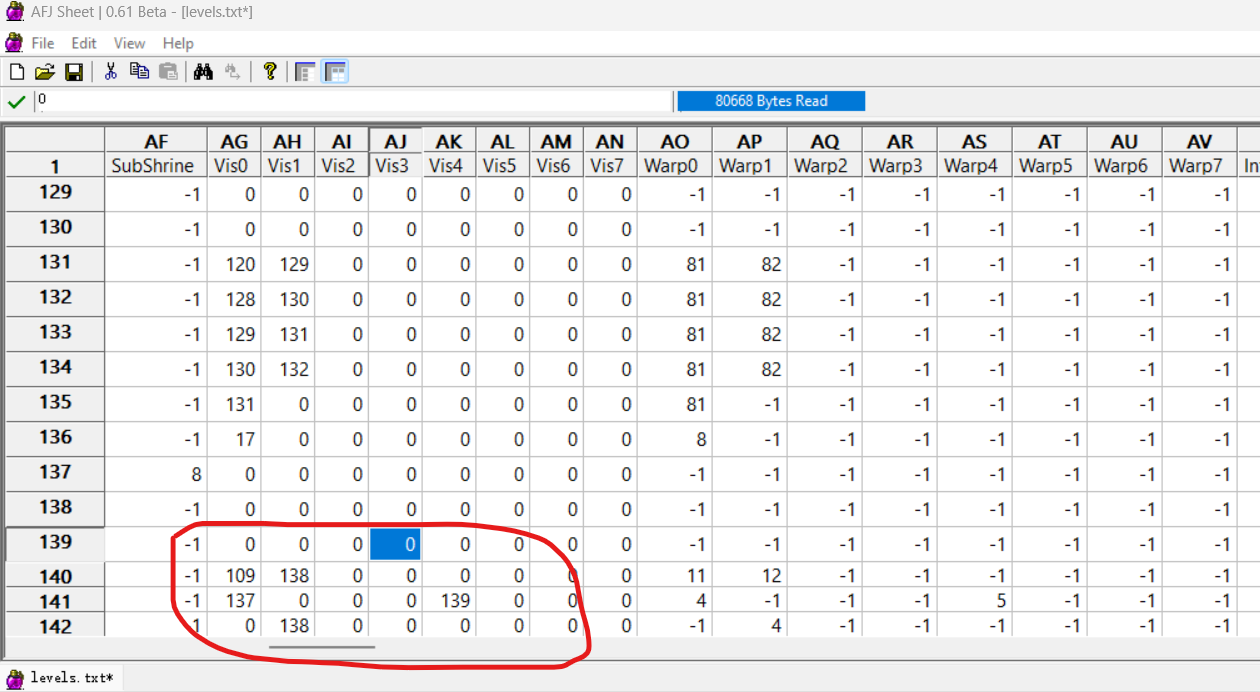Create a new sheet with the New icon
This screenshot has height=692, width=1260.
click(16, 72)
